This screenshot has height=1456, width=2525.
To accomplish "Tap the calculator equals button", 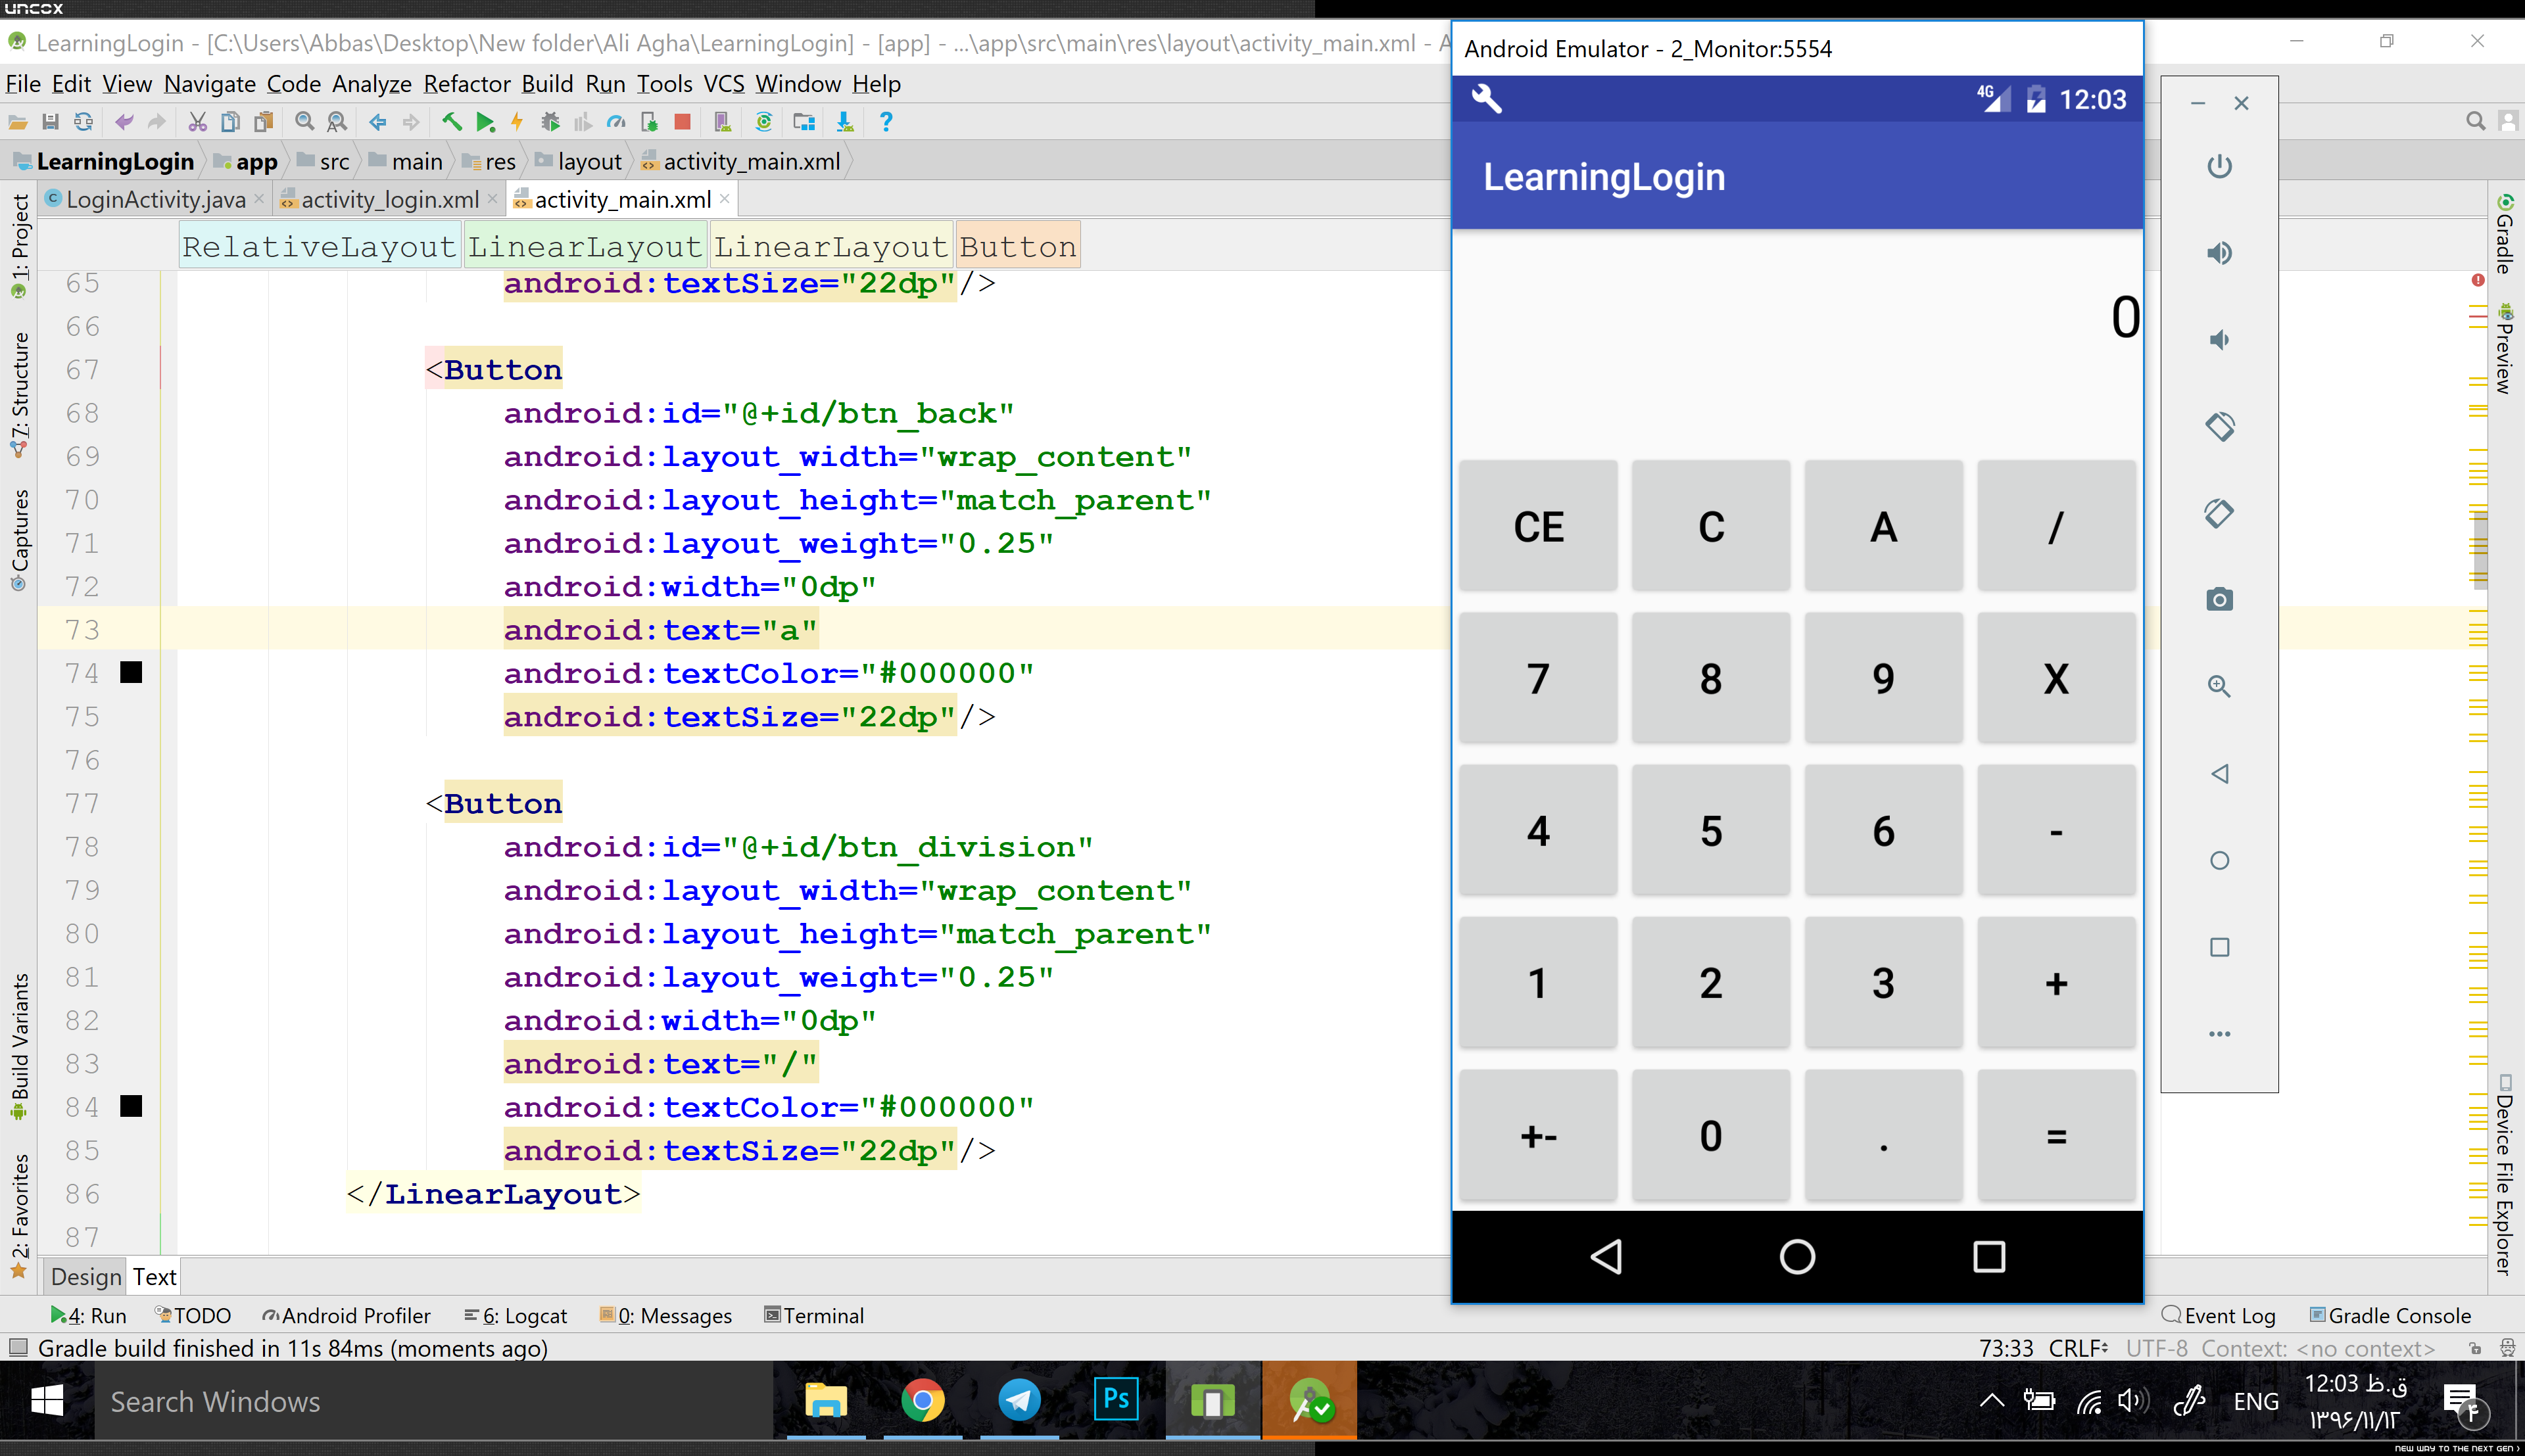I will pos(2056,1135).
